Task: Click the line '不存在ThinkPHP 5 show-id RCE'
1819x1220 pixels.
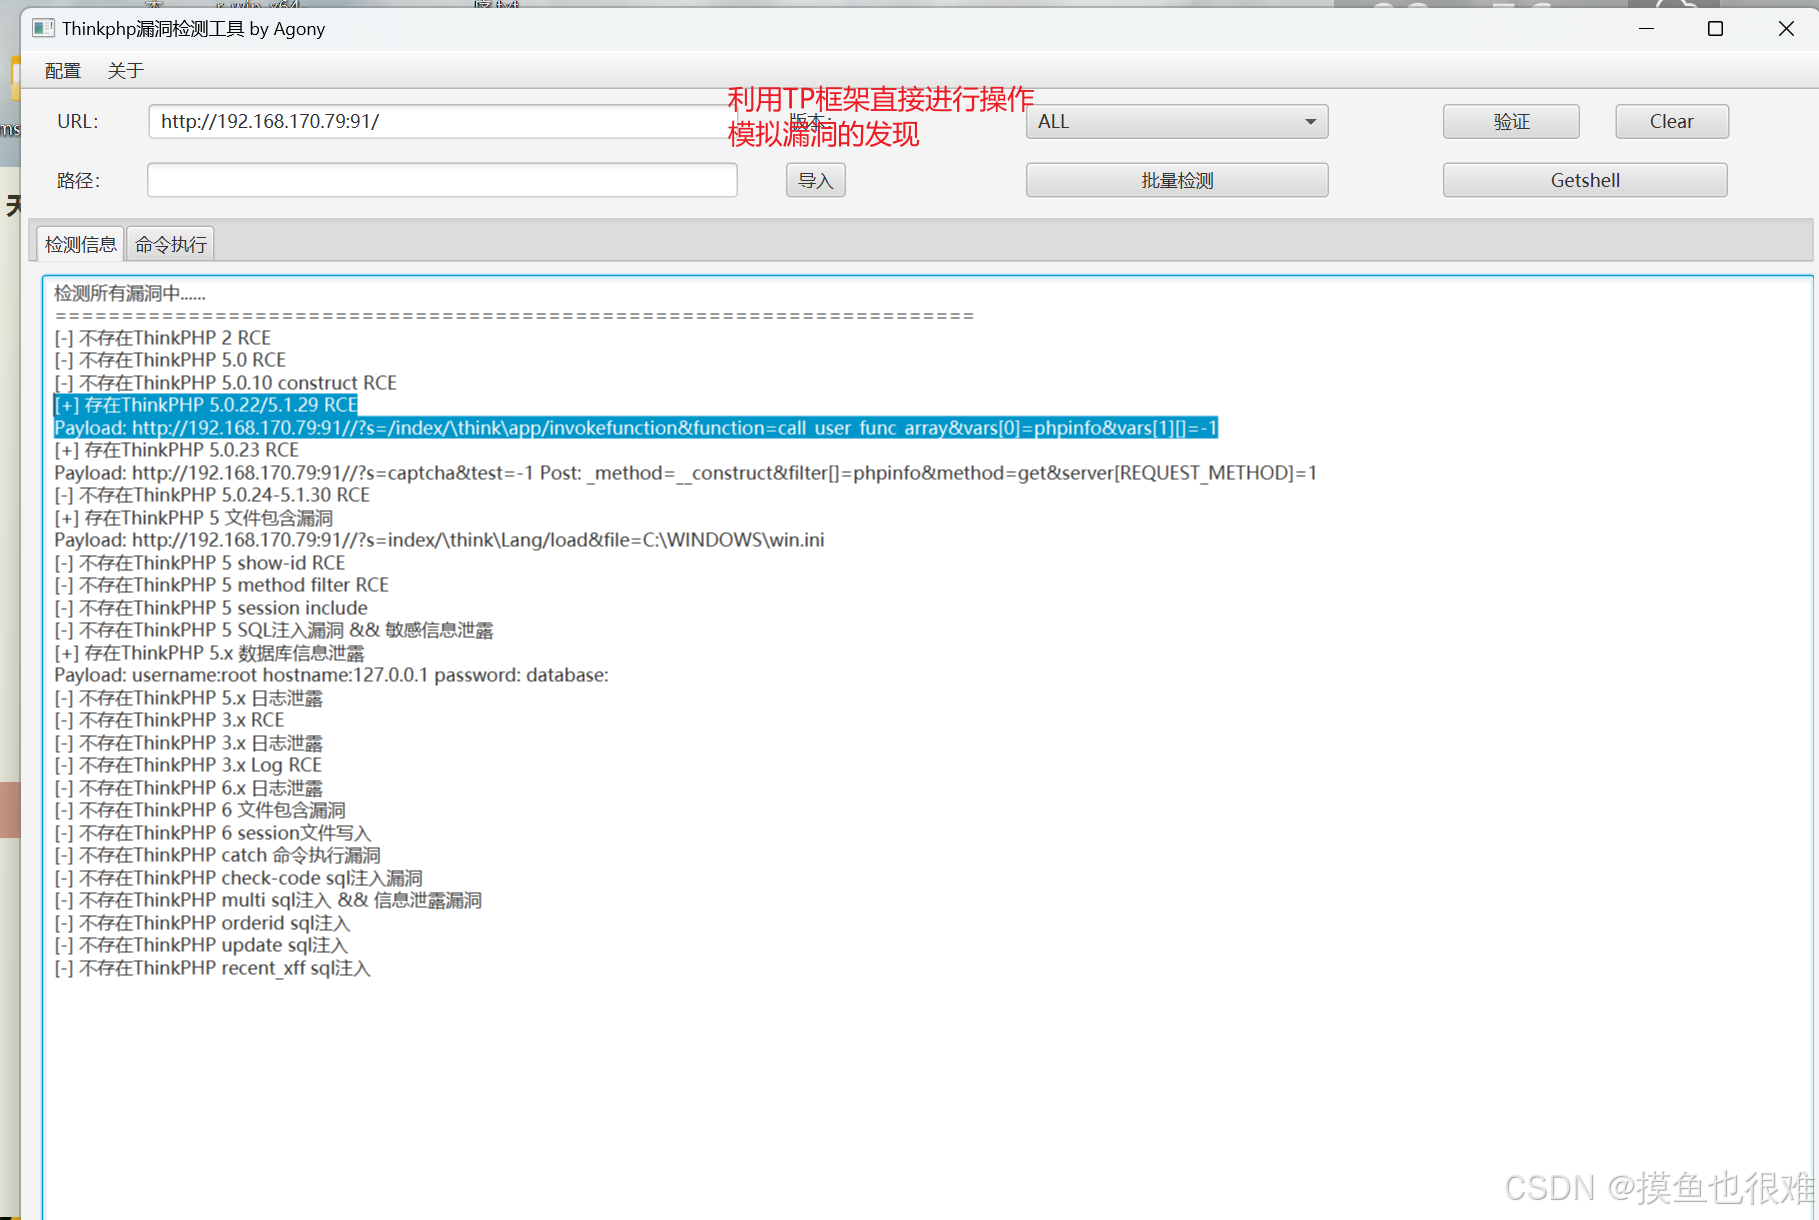Action: click(200, 563)
